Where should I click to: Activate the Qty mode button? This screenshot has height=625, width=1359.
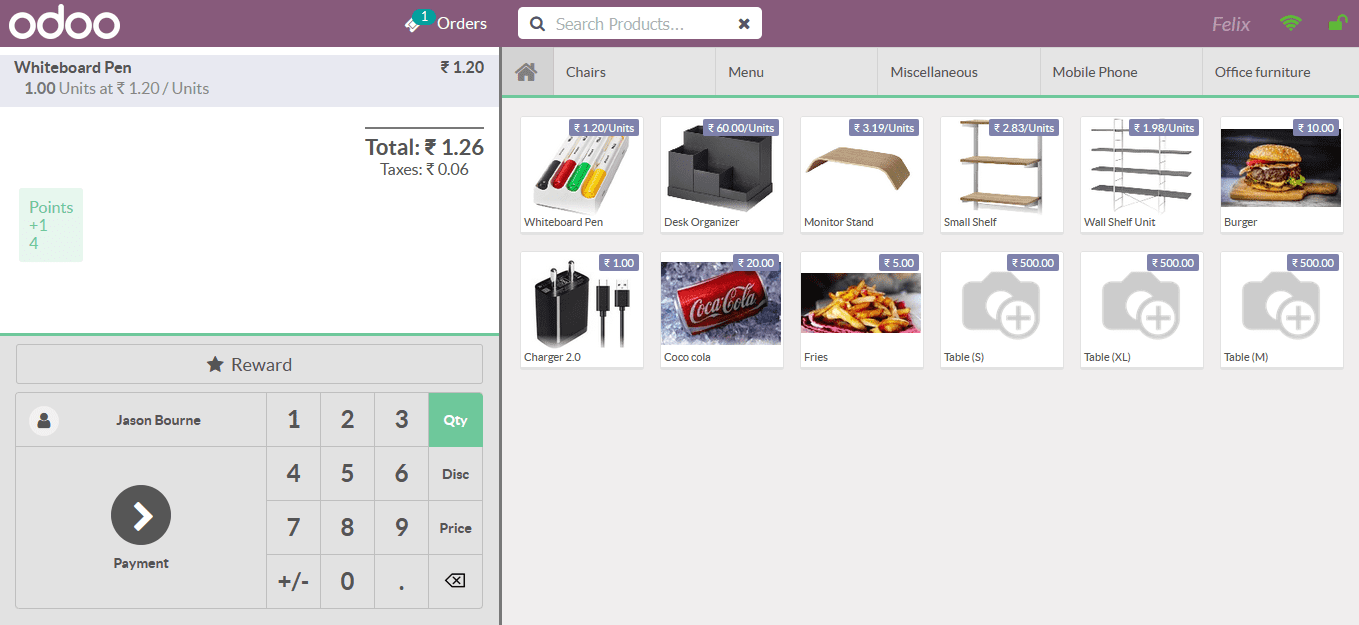pos(455,420)
